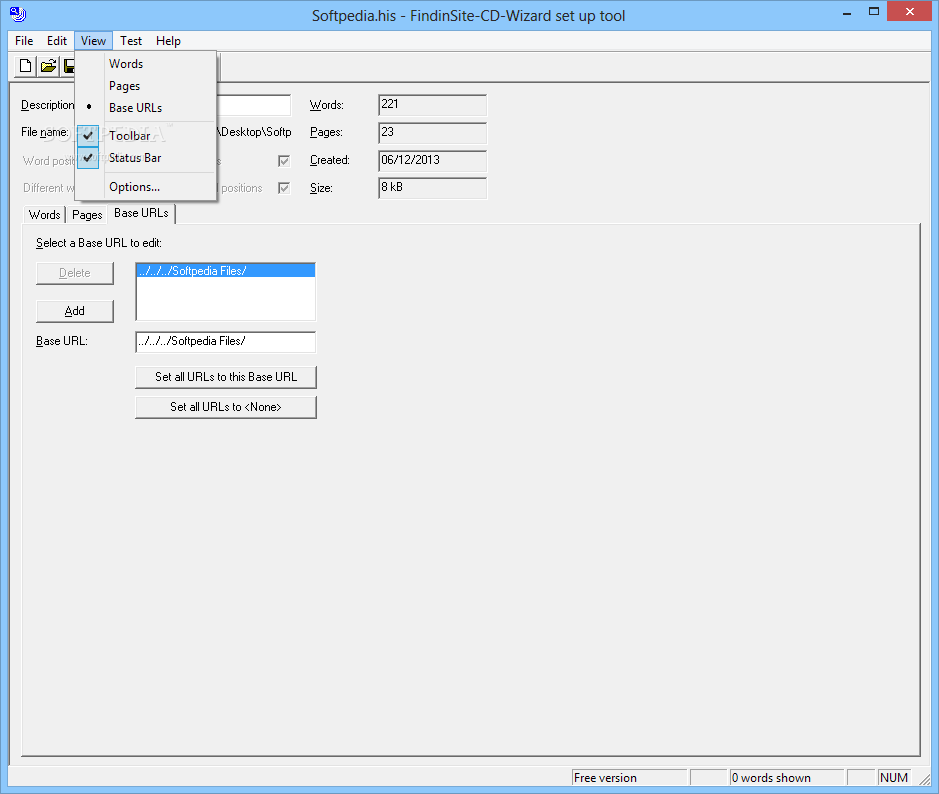Click the Pages count field showing 23
Viewport: 939px width, 794px height.
click(x=432, y=133)
